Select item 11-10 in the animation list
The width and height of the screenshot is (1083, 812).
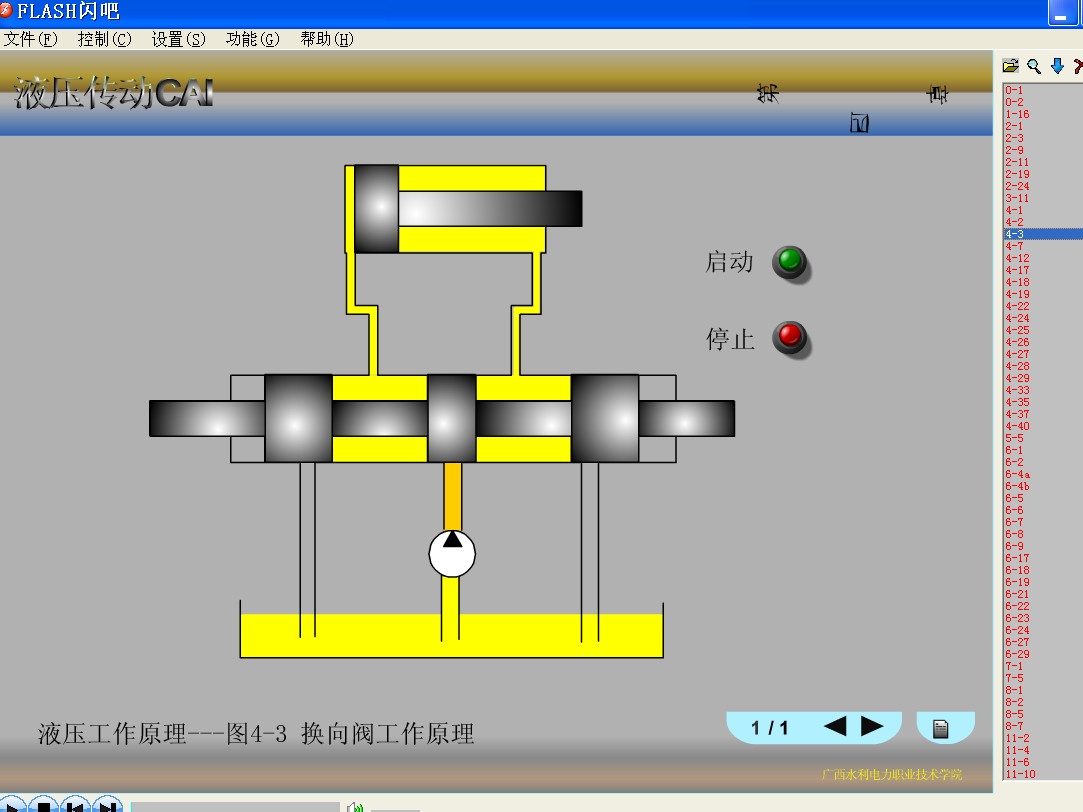pyautogui.click(x=1020, y=774)
